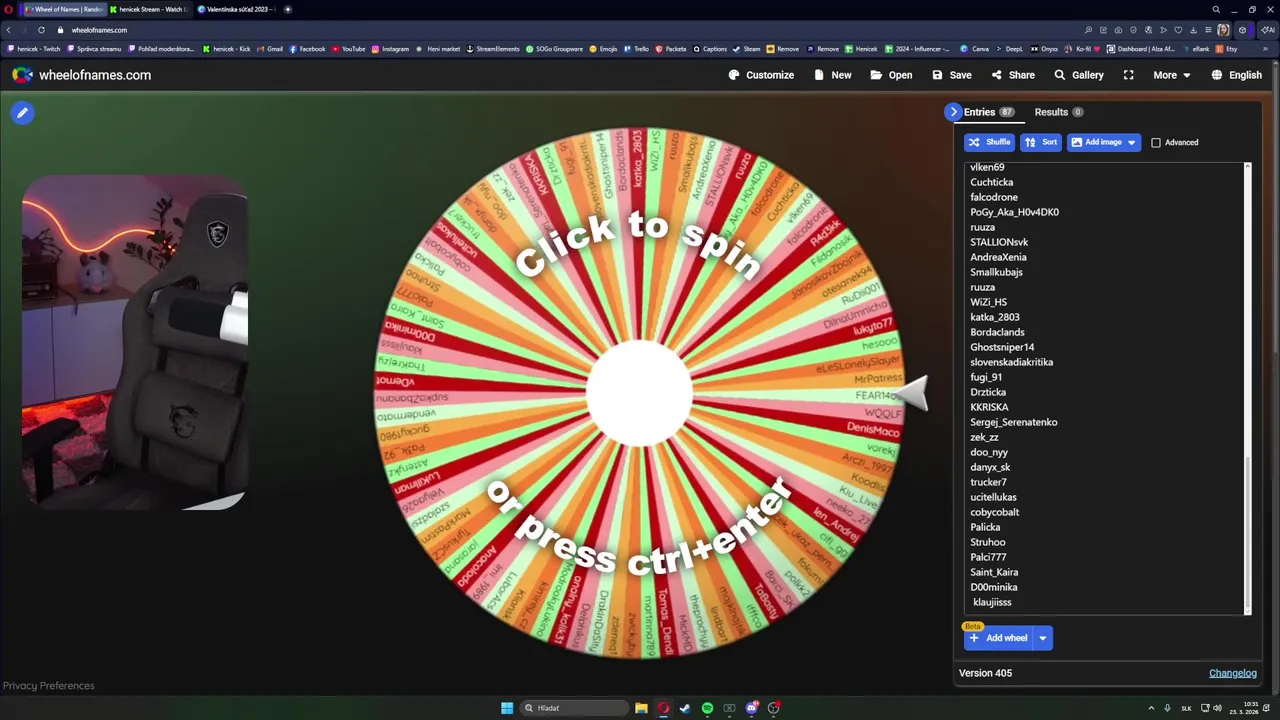1280x720 pixels.
Task: Click the wheelofnames.com logo
Action: (82, 75)
